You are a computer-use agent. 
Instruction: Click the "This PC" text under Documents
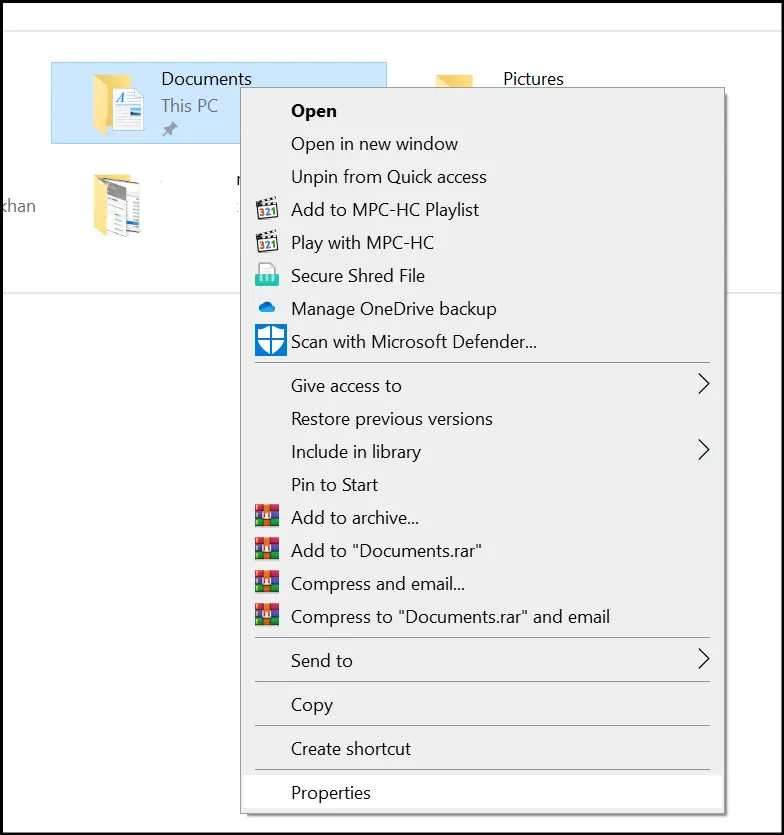tap(190, 105)
